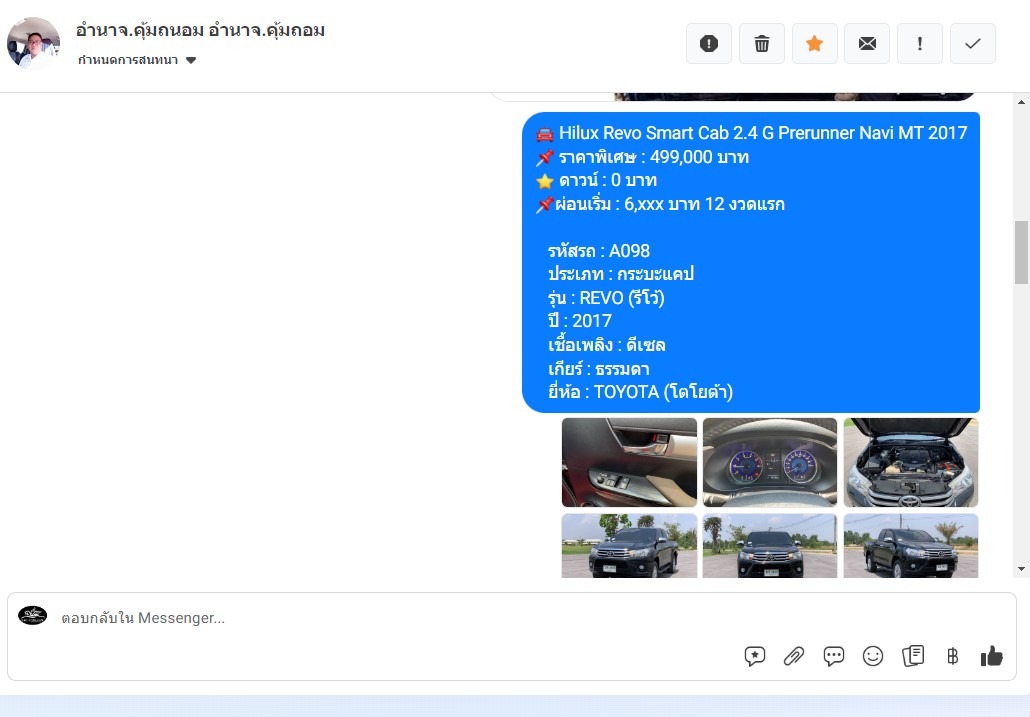Open emoji picker smiley icon

(x=873, y=656)
